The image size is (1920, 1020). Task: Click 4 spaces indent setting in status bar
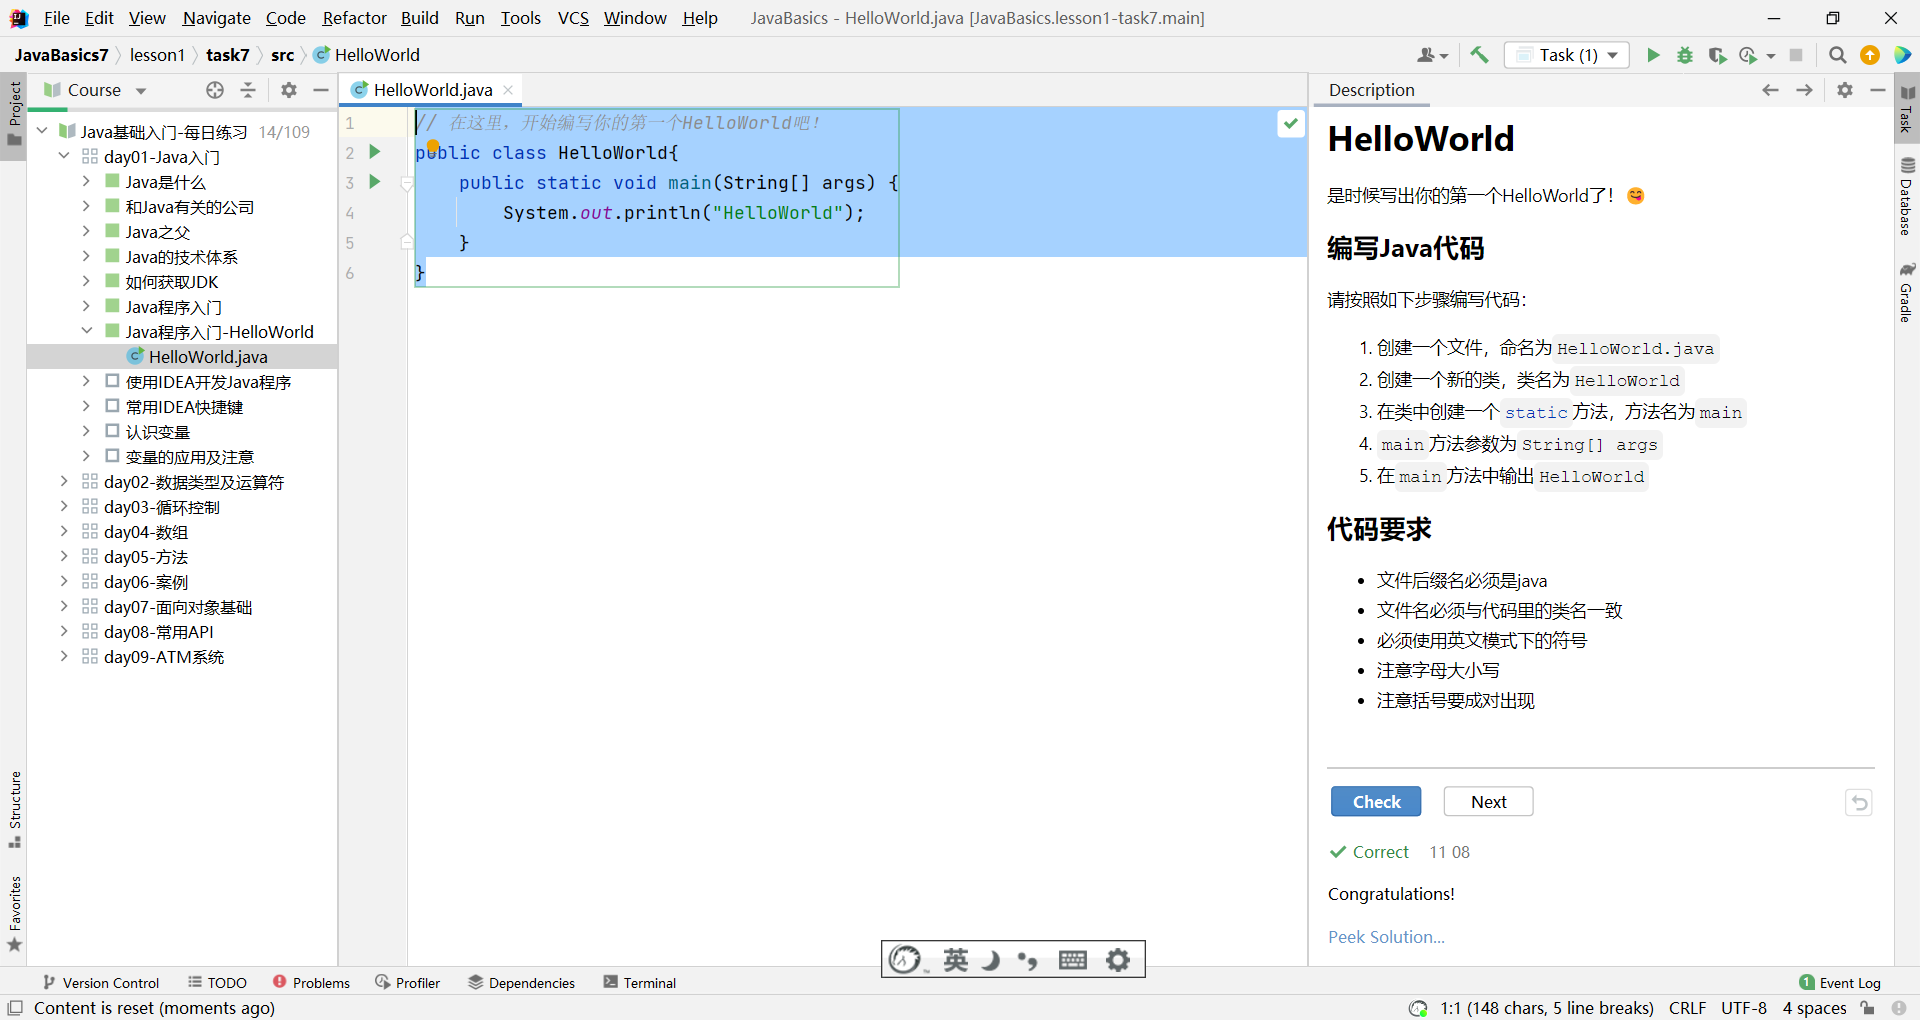pyautogui.click(x=1814, y=1008)
